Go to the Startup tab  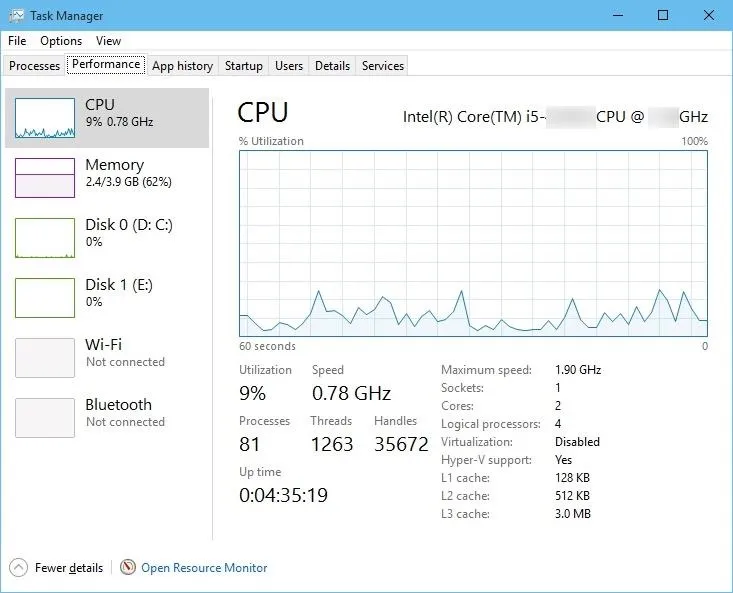click(244, 66)
